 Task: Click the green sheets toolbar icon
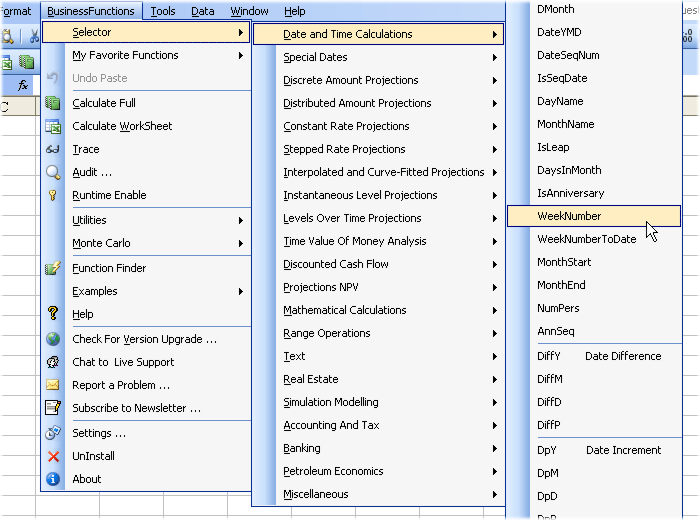point(26,62)
